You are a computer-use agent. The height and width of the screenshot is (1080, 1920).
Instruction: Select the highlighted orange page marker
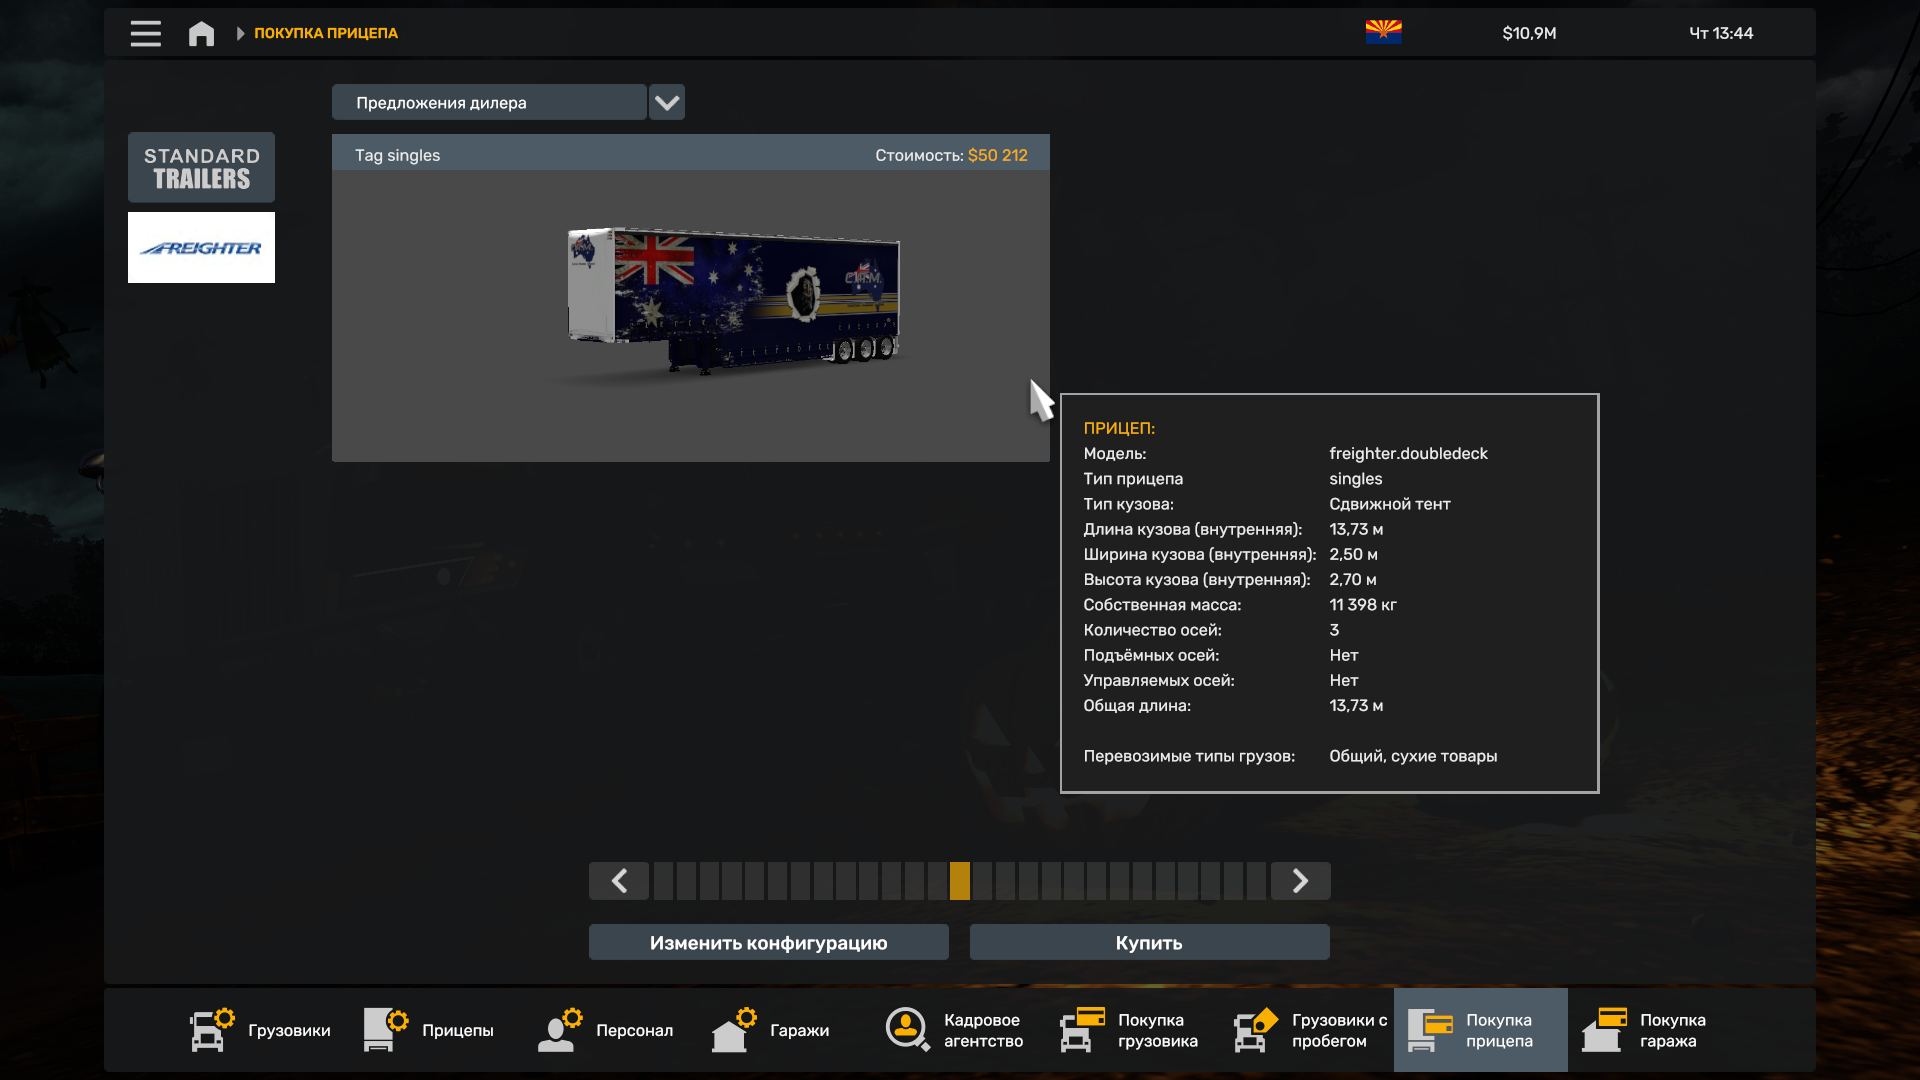click(x=960, y=881)
